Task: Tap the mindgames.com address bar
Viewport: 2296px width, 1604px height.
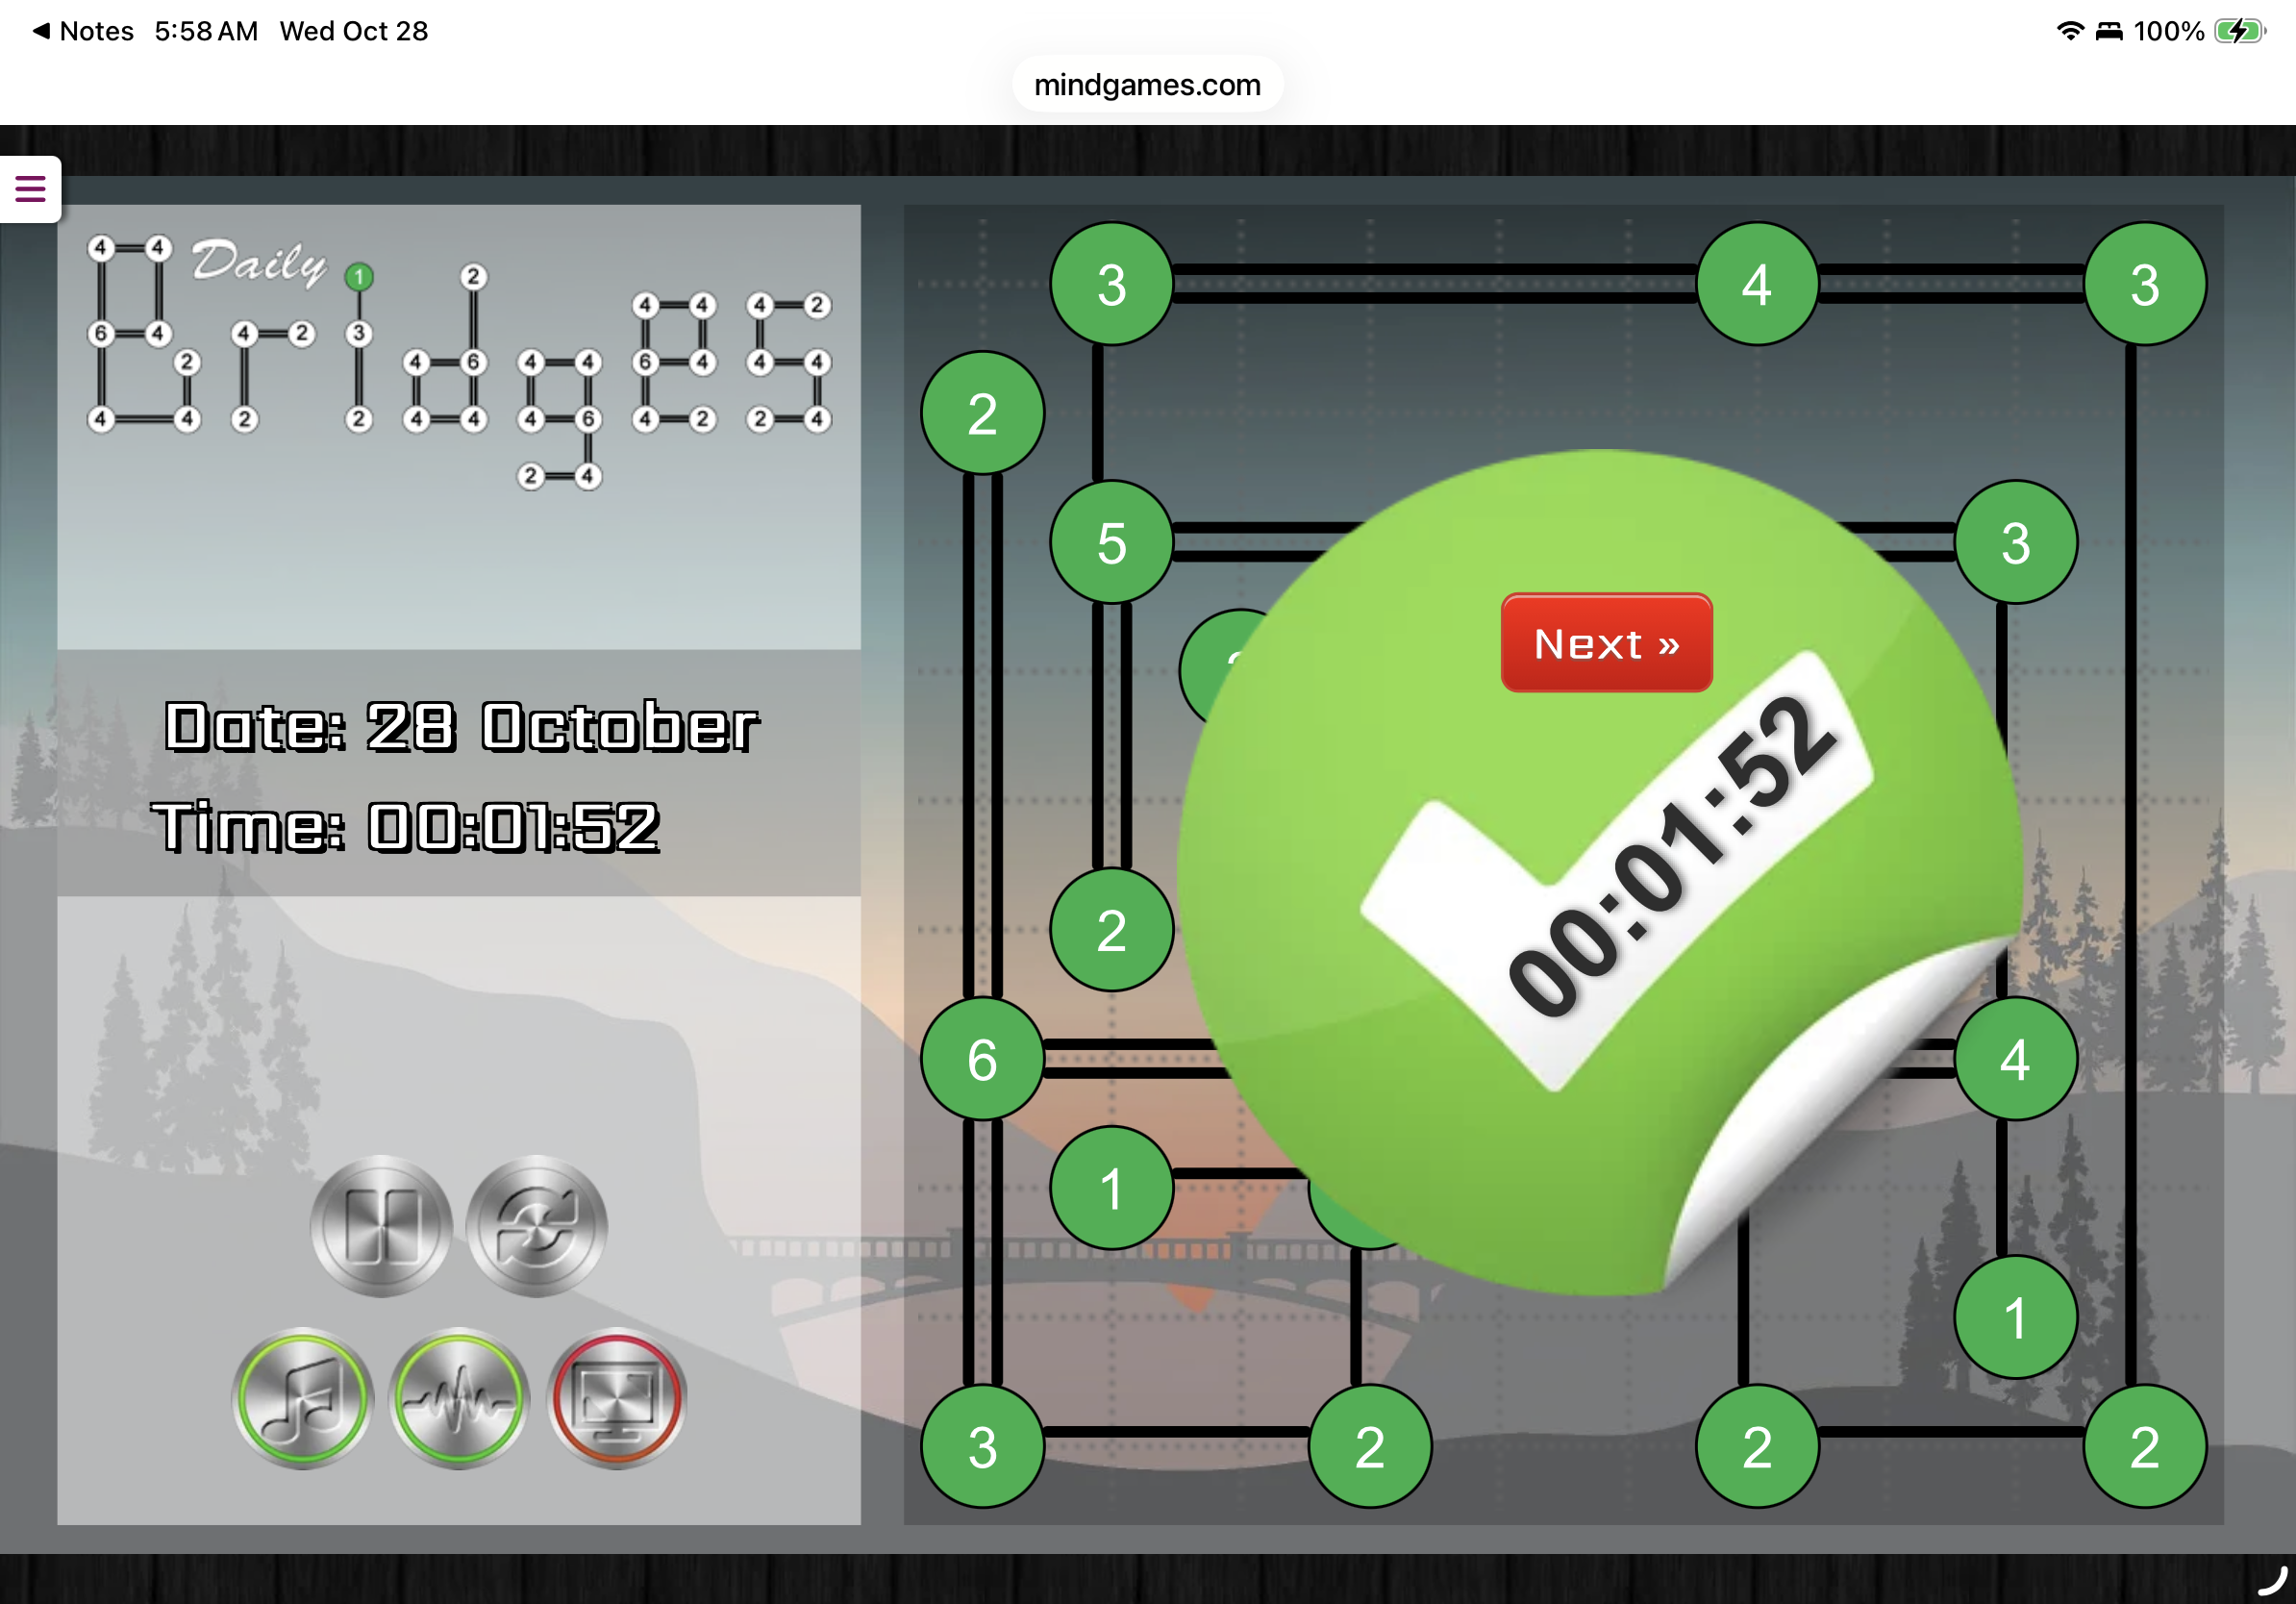Action: [1147, 85]
